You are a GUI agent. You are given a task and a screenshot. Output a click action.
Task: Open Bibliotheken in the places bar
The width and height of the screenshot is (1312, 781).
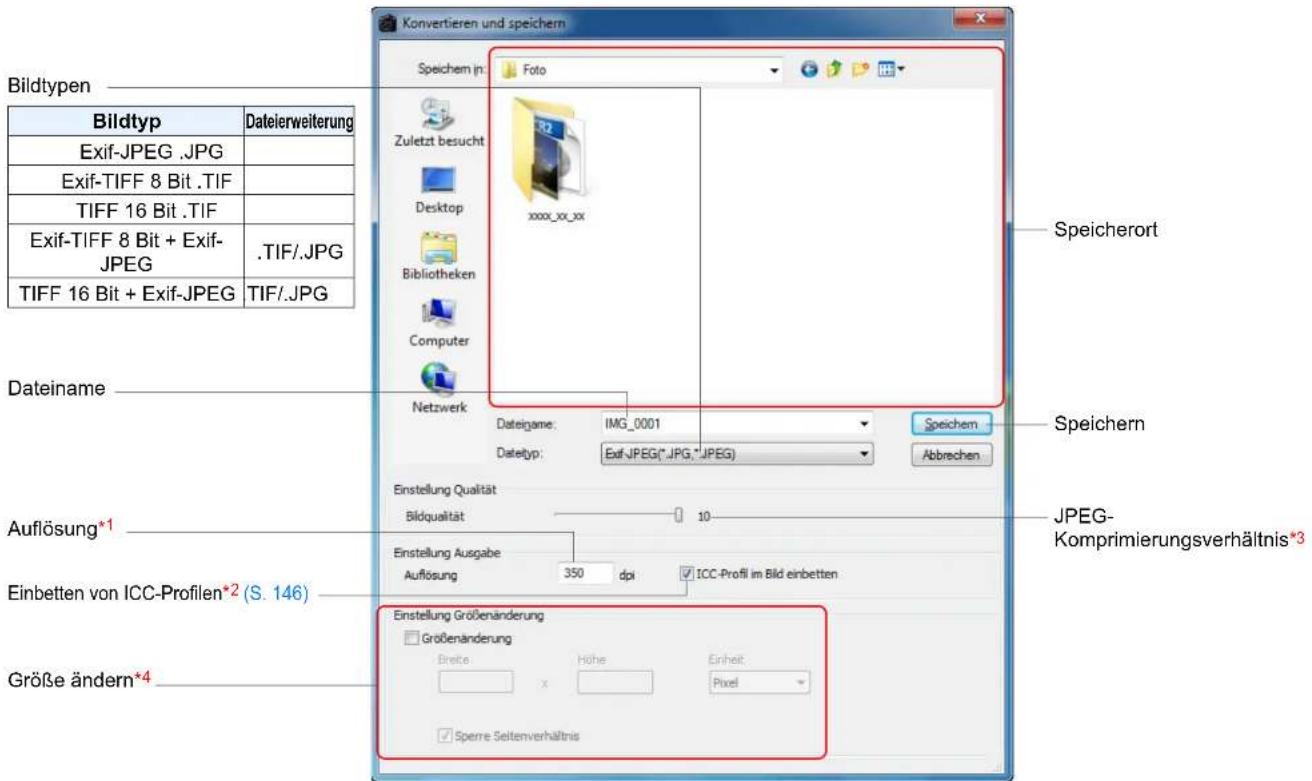click(436, 258)
